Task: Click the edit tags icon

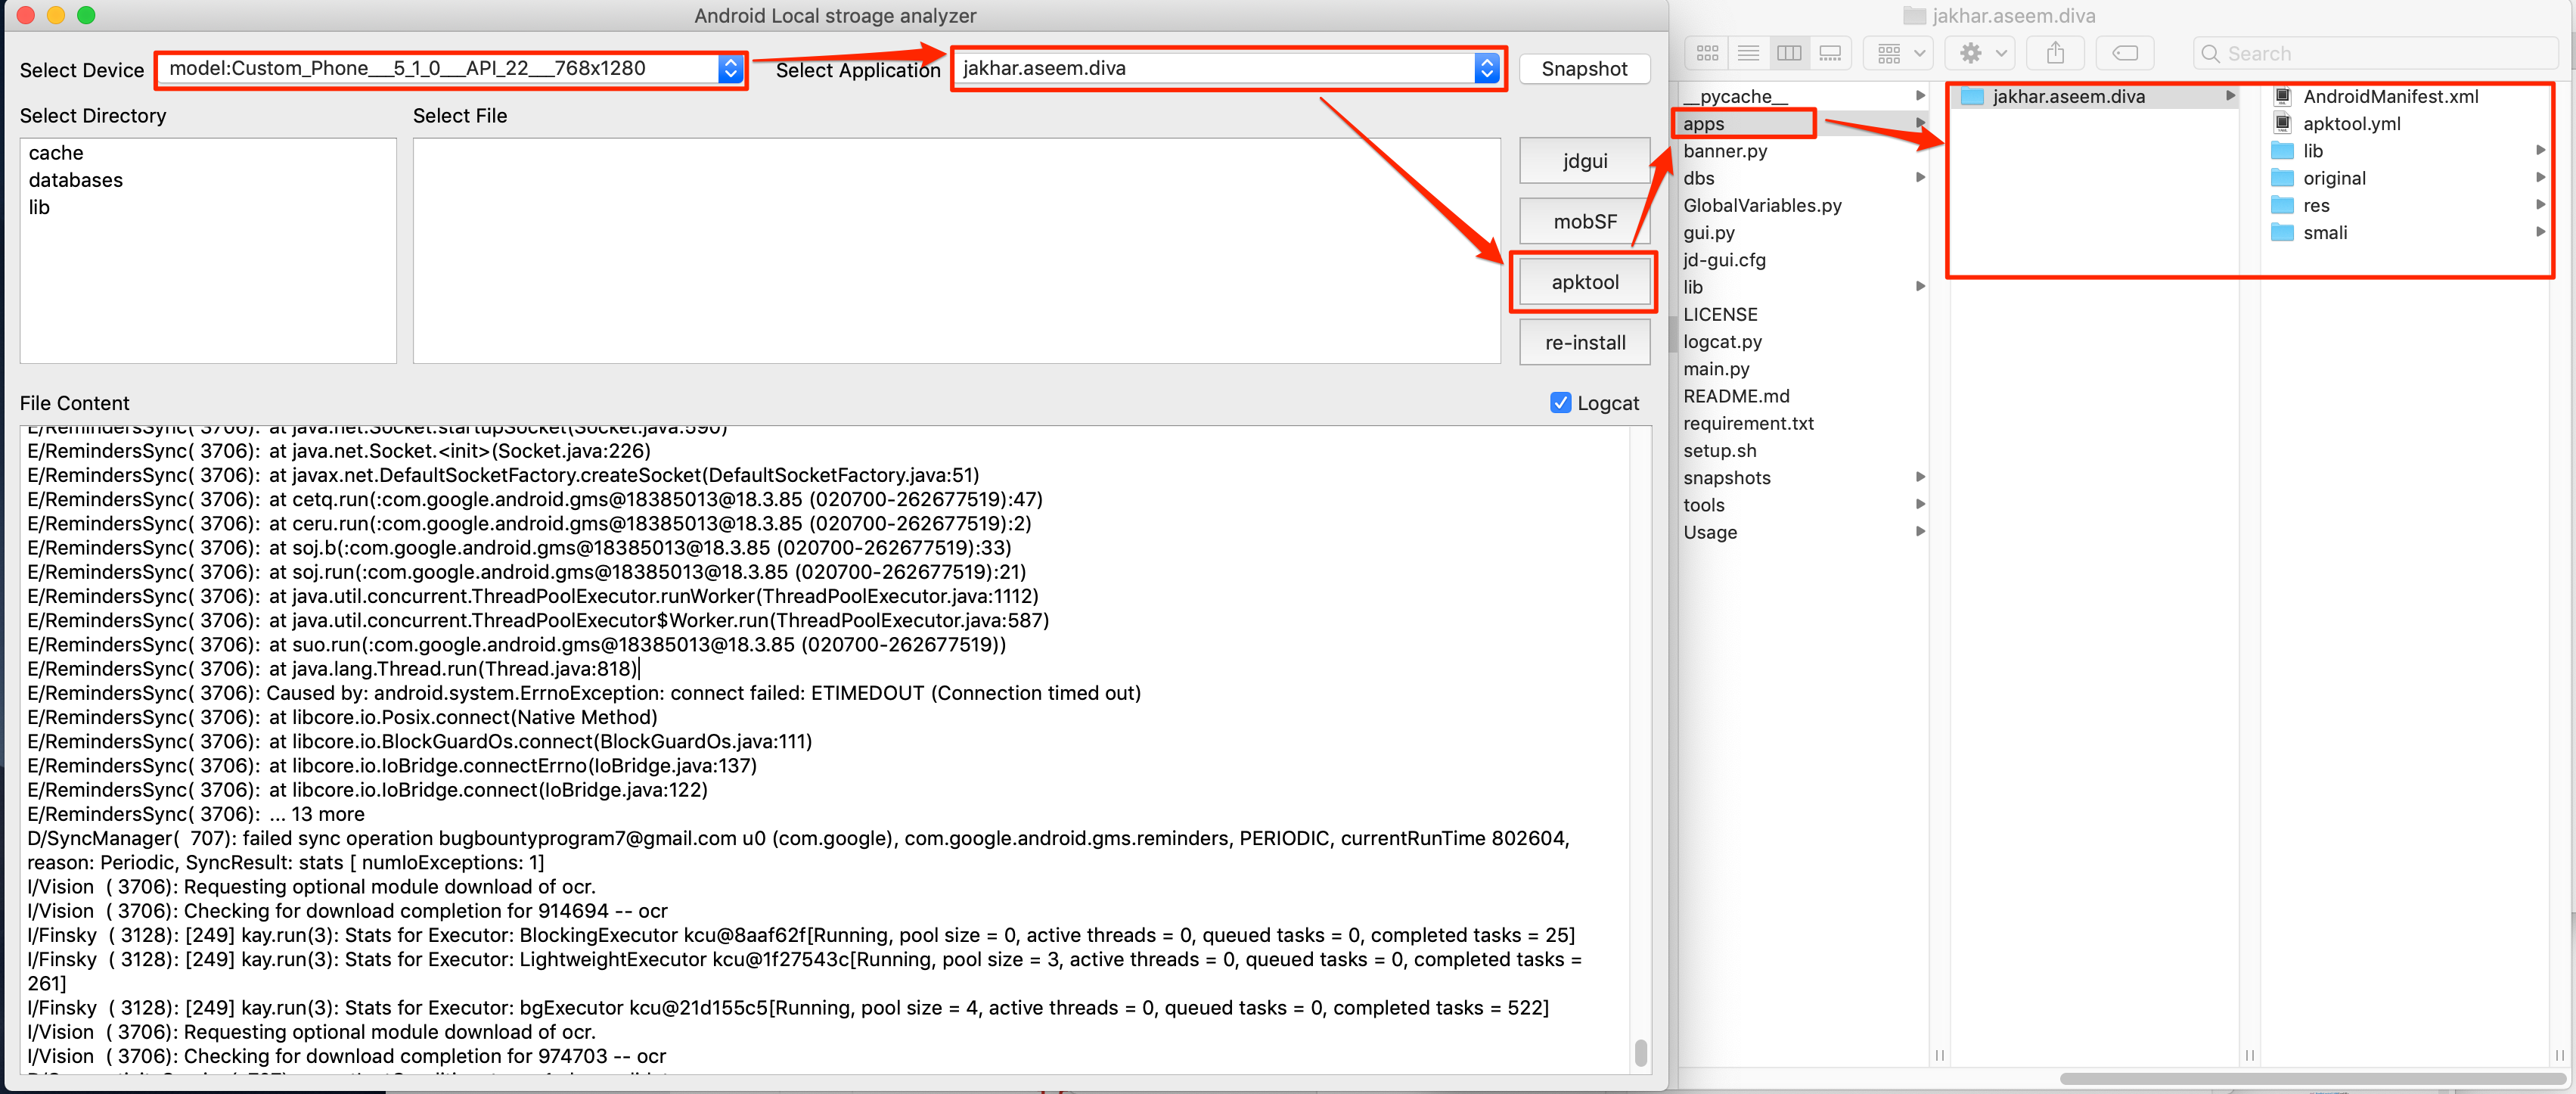Action: tap(2124, 53)
